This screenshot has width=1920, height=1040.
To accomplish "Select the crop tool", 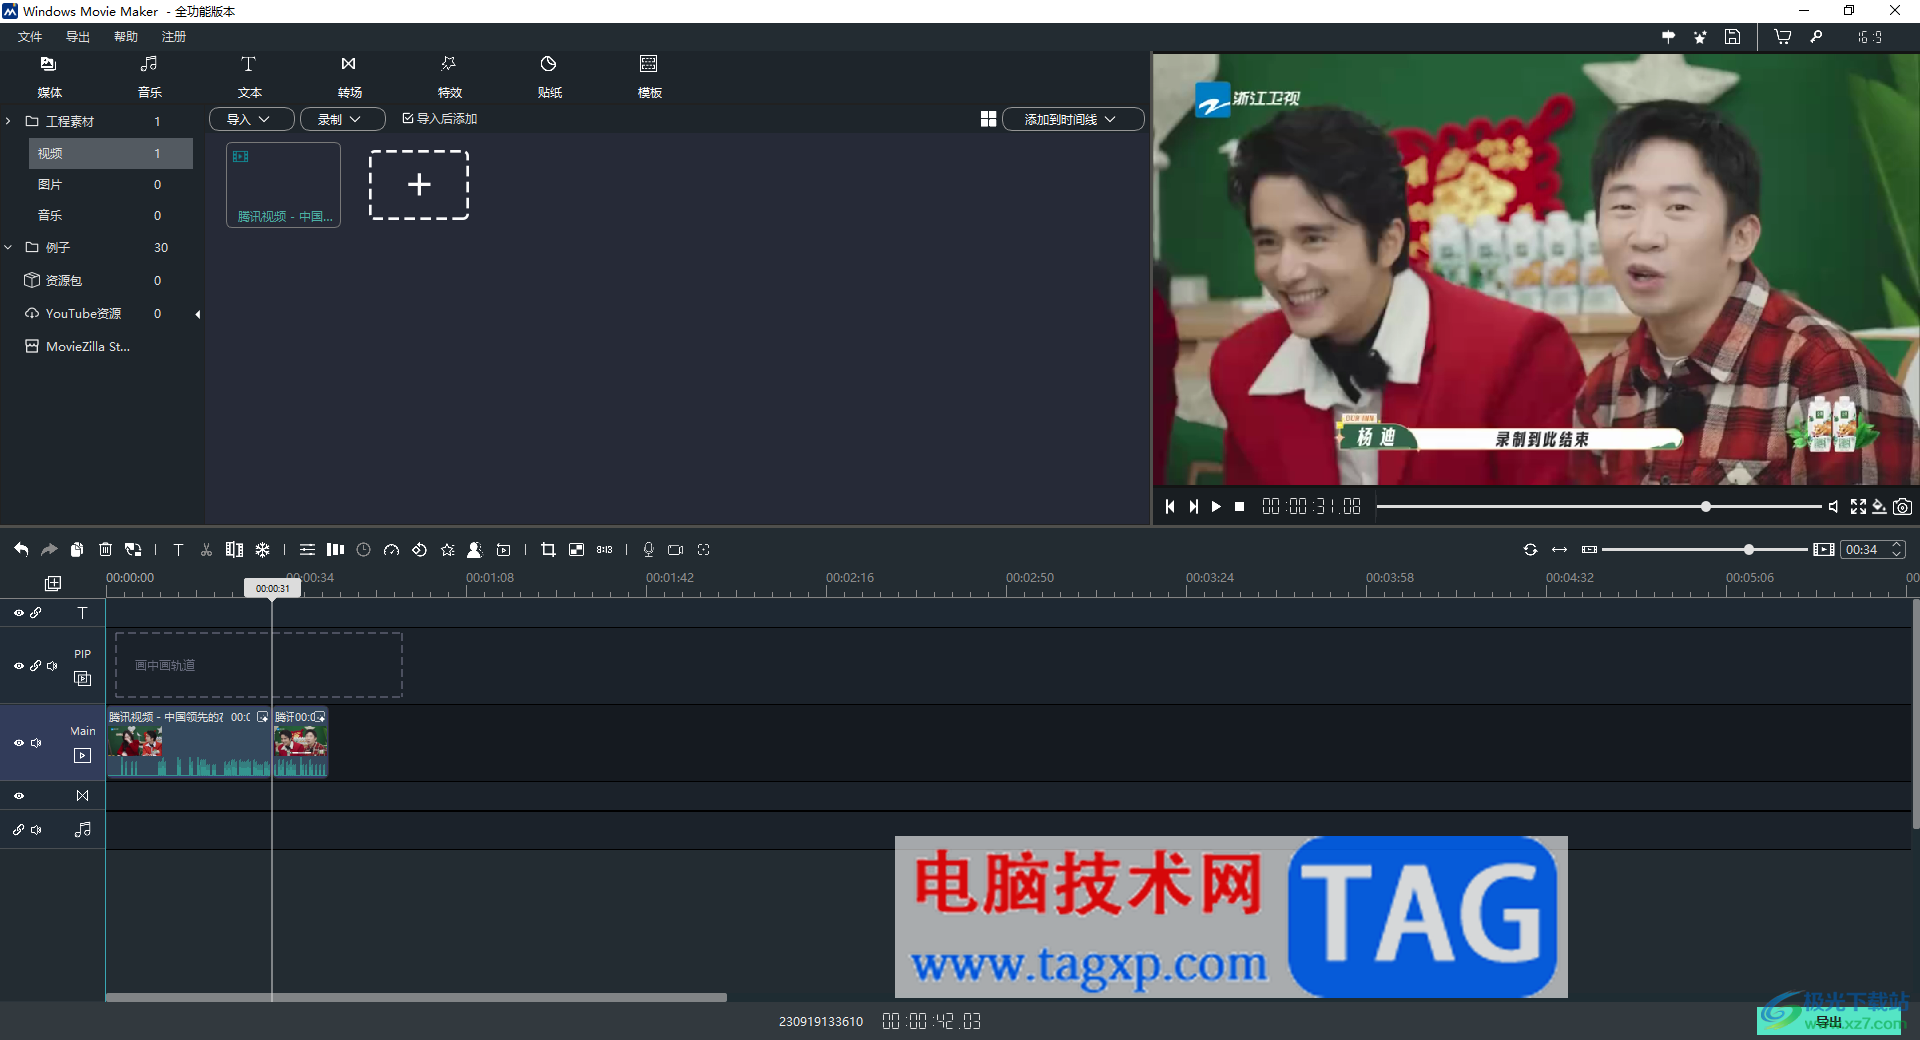I will pyautogui.click(x=548, y=549).
